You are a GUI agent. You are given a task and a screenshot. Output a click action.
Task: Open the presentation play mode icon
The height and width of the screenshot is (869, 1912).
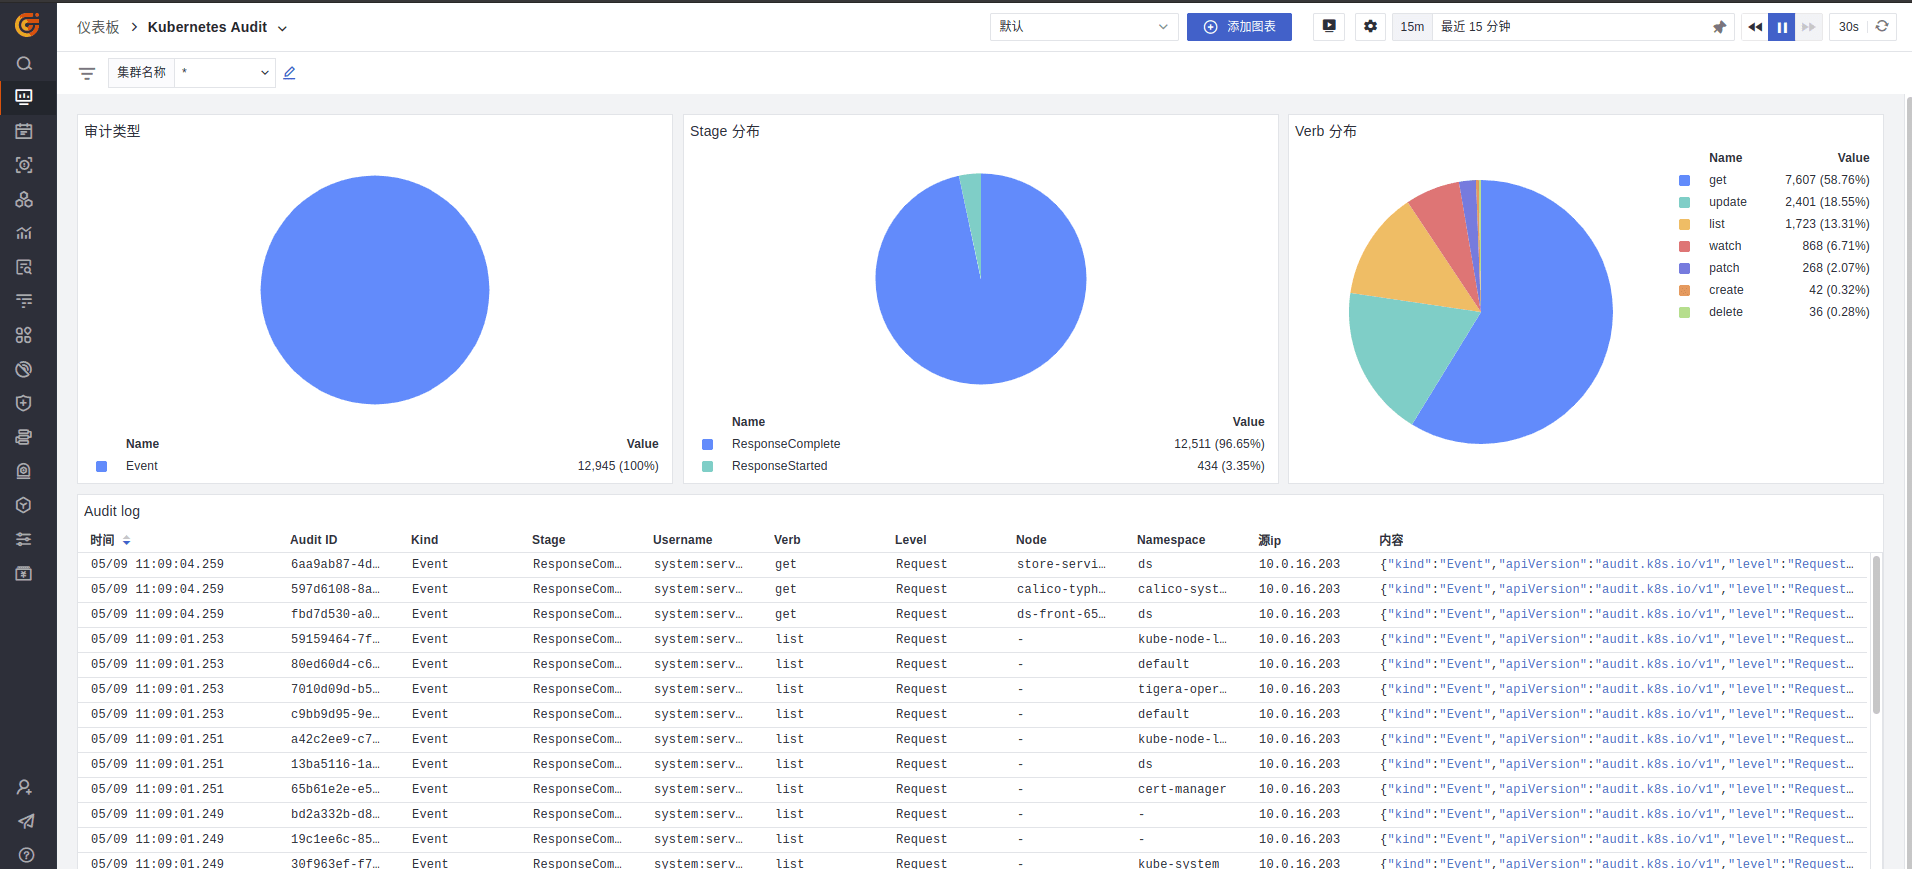point(1329,26)
